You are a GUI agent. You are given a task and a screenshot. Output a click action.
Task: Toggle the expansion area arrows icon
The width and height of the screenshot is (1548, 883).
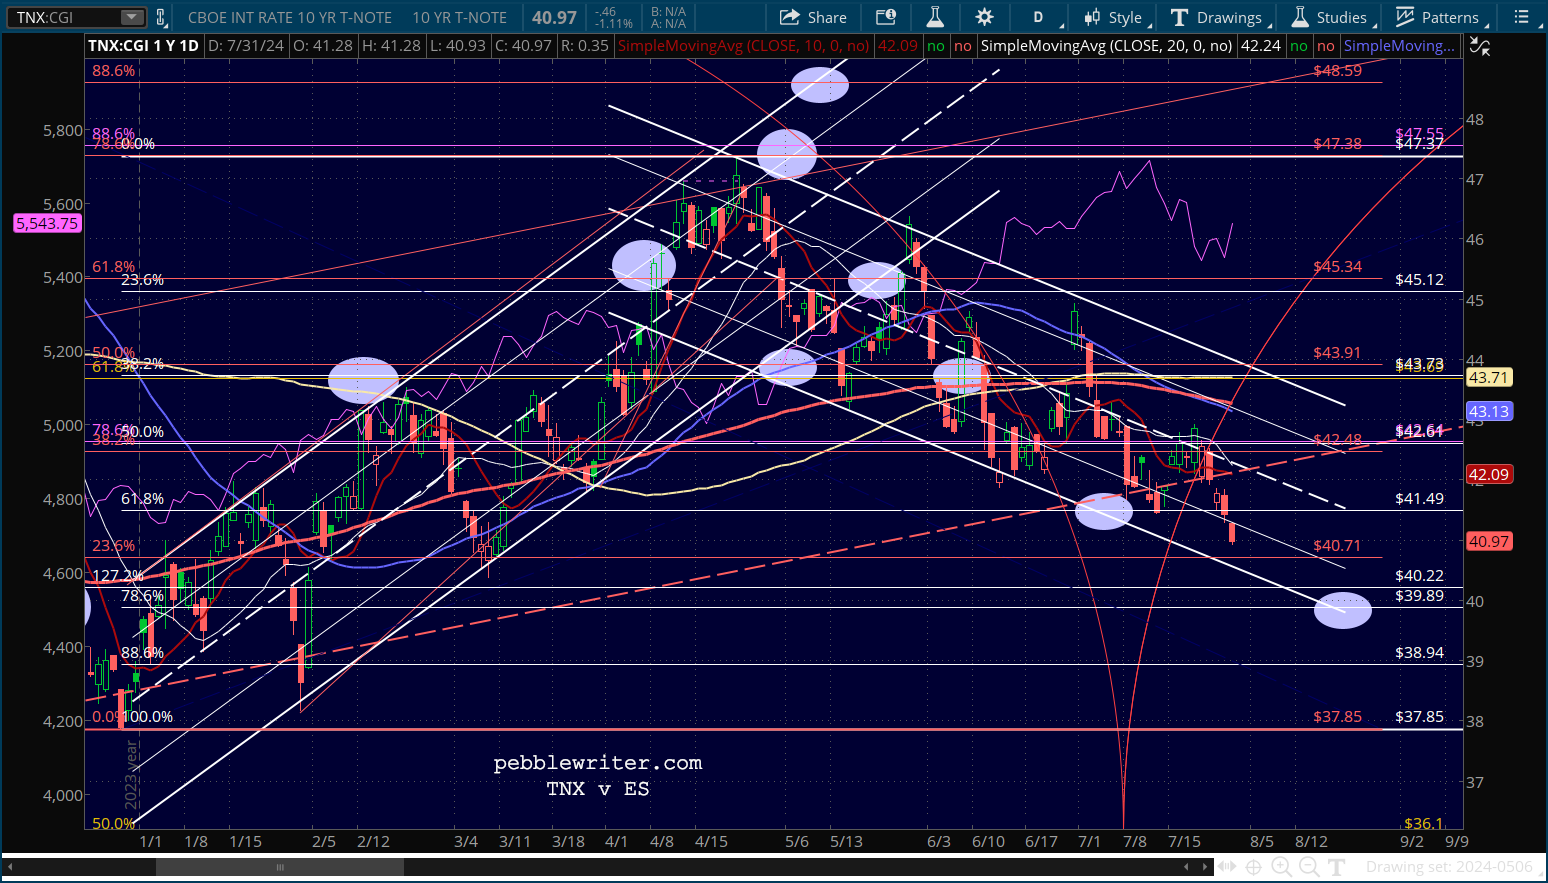[1227, 867]
